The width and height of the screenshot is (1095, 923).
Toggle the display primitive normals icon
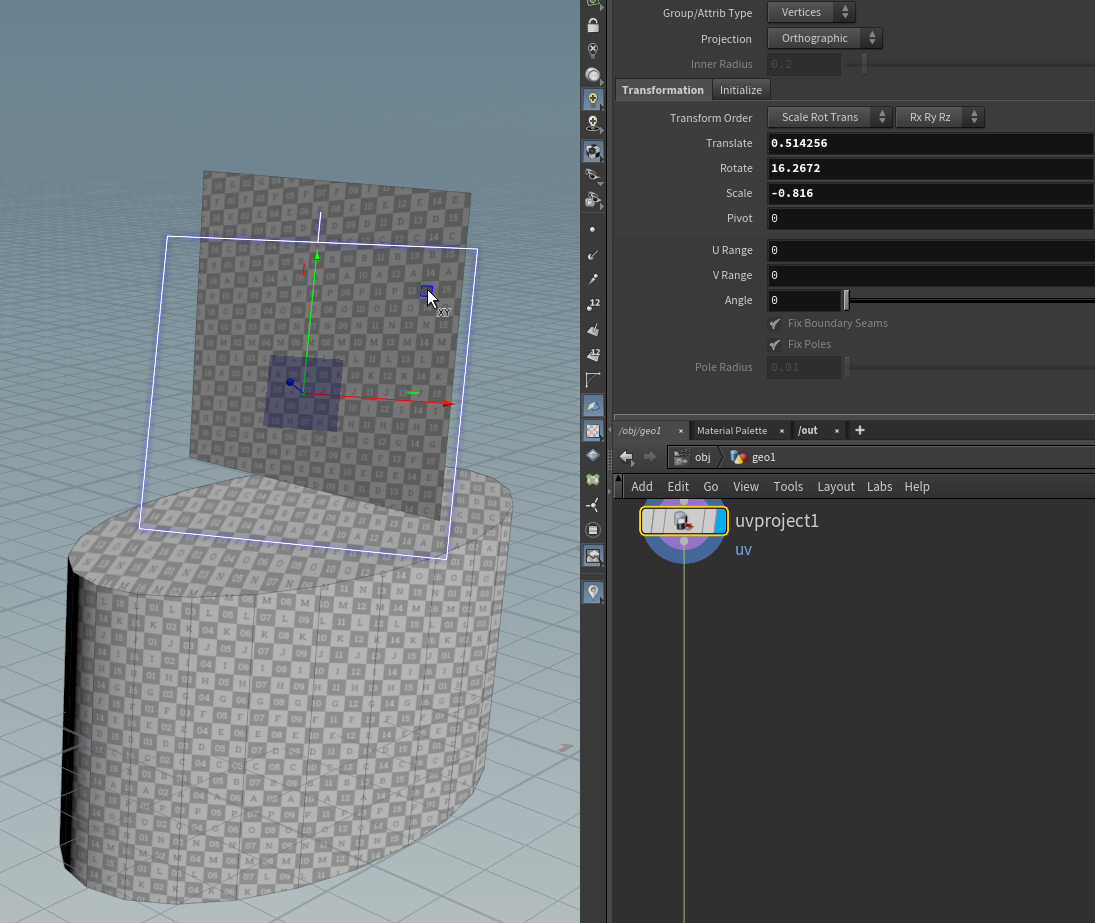[593, 330]
